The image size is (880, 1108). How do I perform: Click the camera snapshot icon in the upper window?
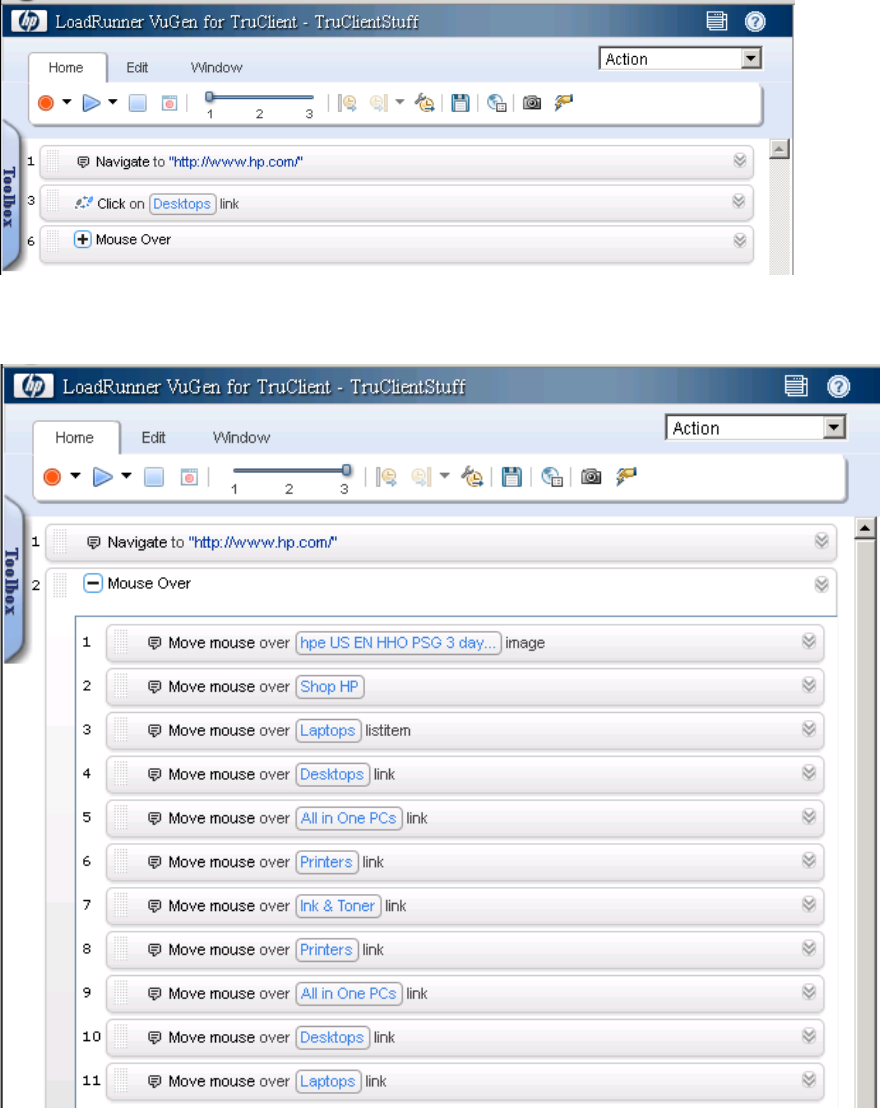pyautogui.click(x=532, y=103)
